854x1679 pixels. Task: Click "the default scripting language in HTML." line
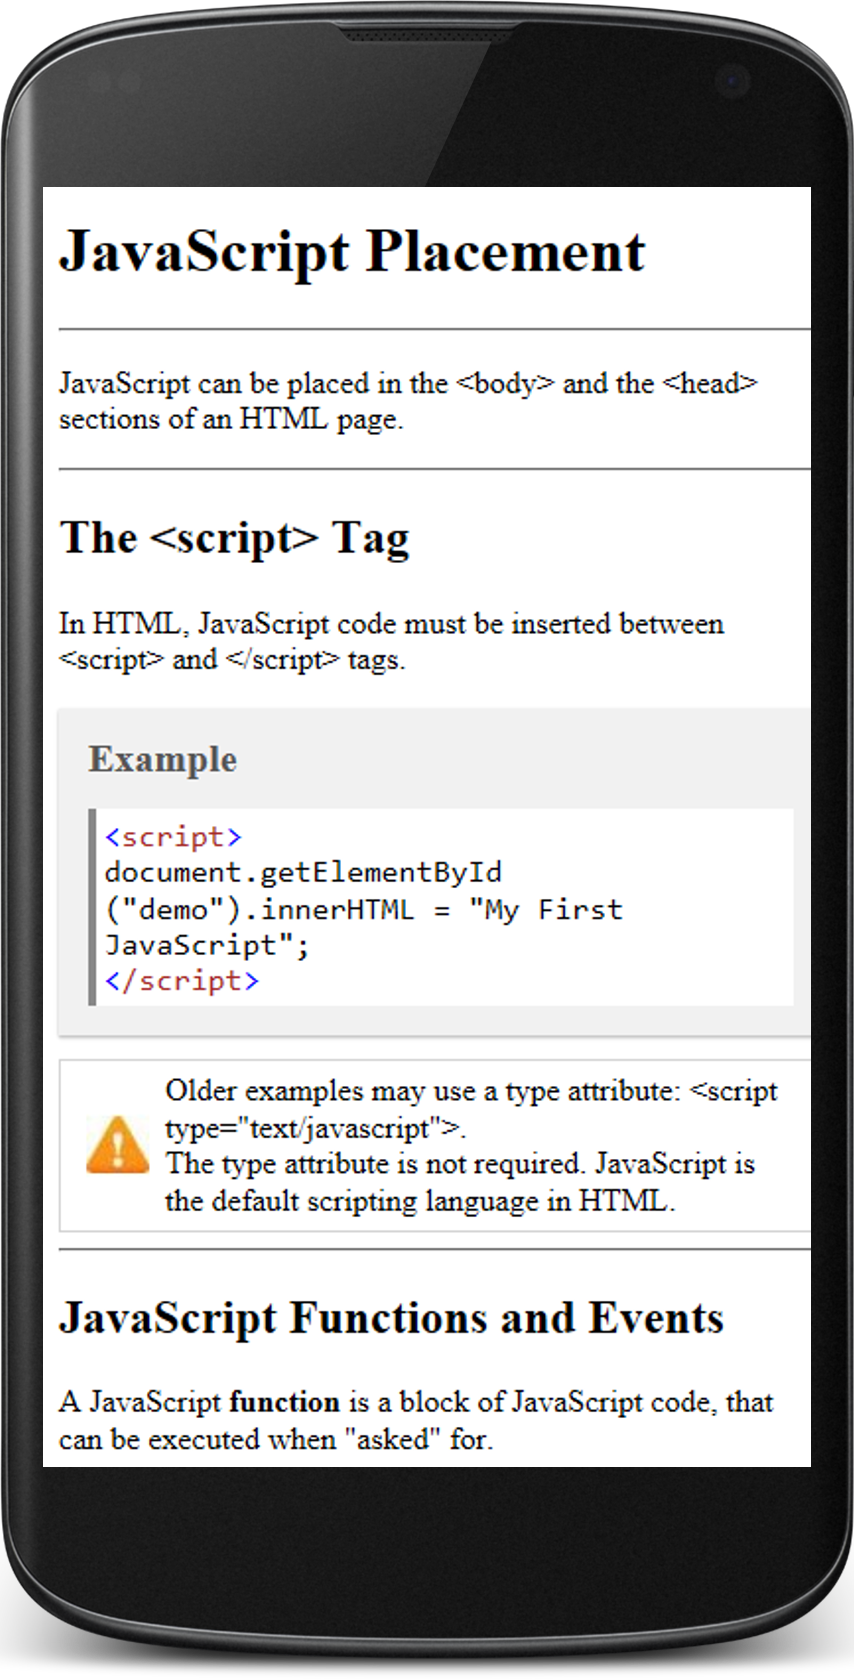420,1200
